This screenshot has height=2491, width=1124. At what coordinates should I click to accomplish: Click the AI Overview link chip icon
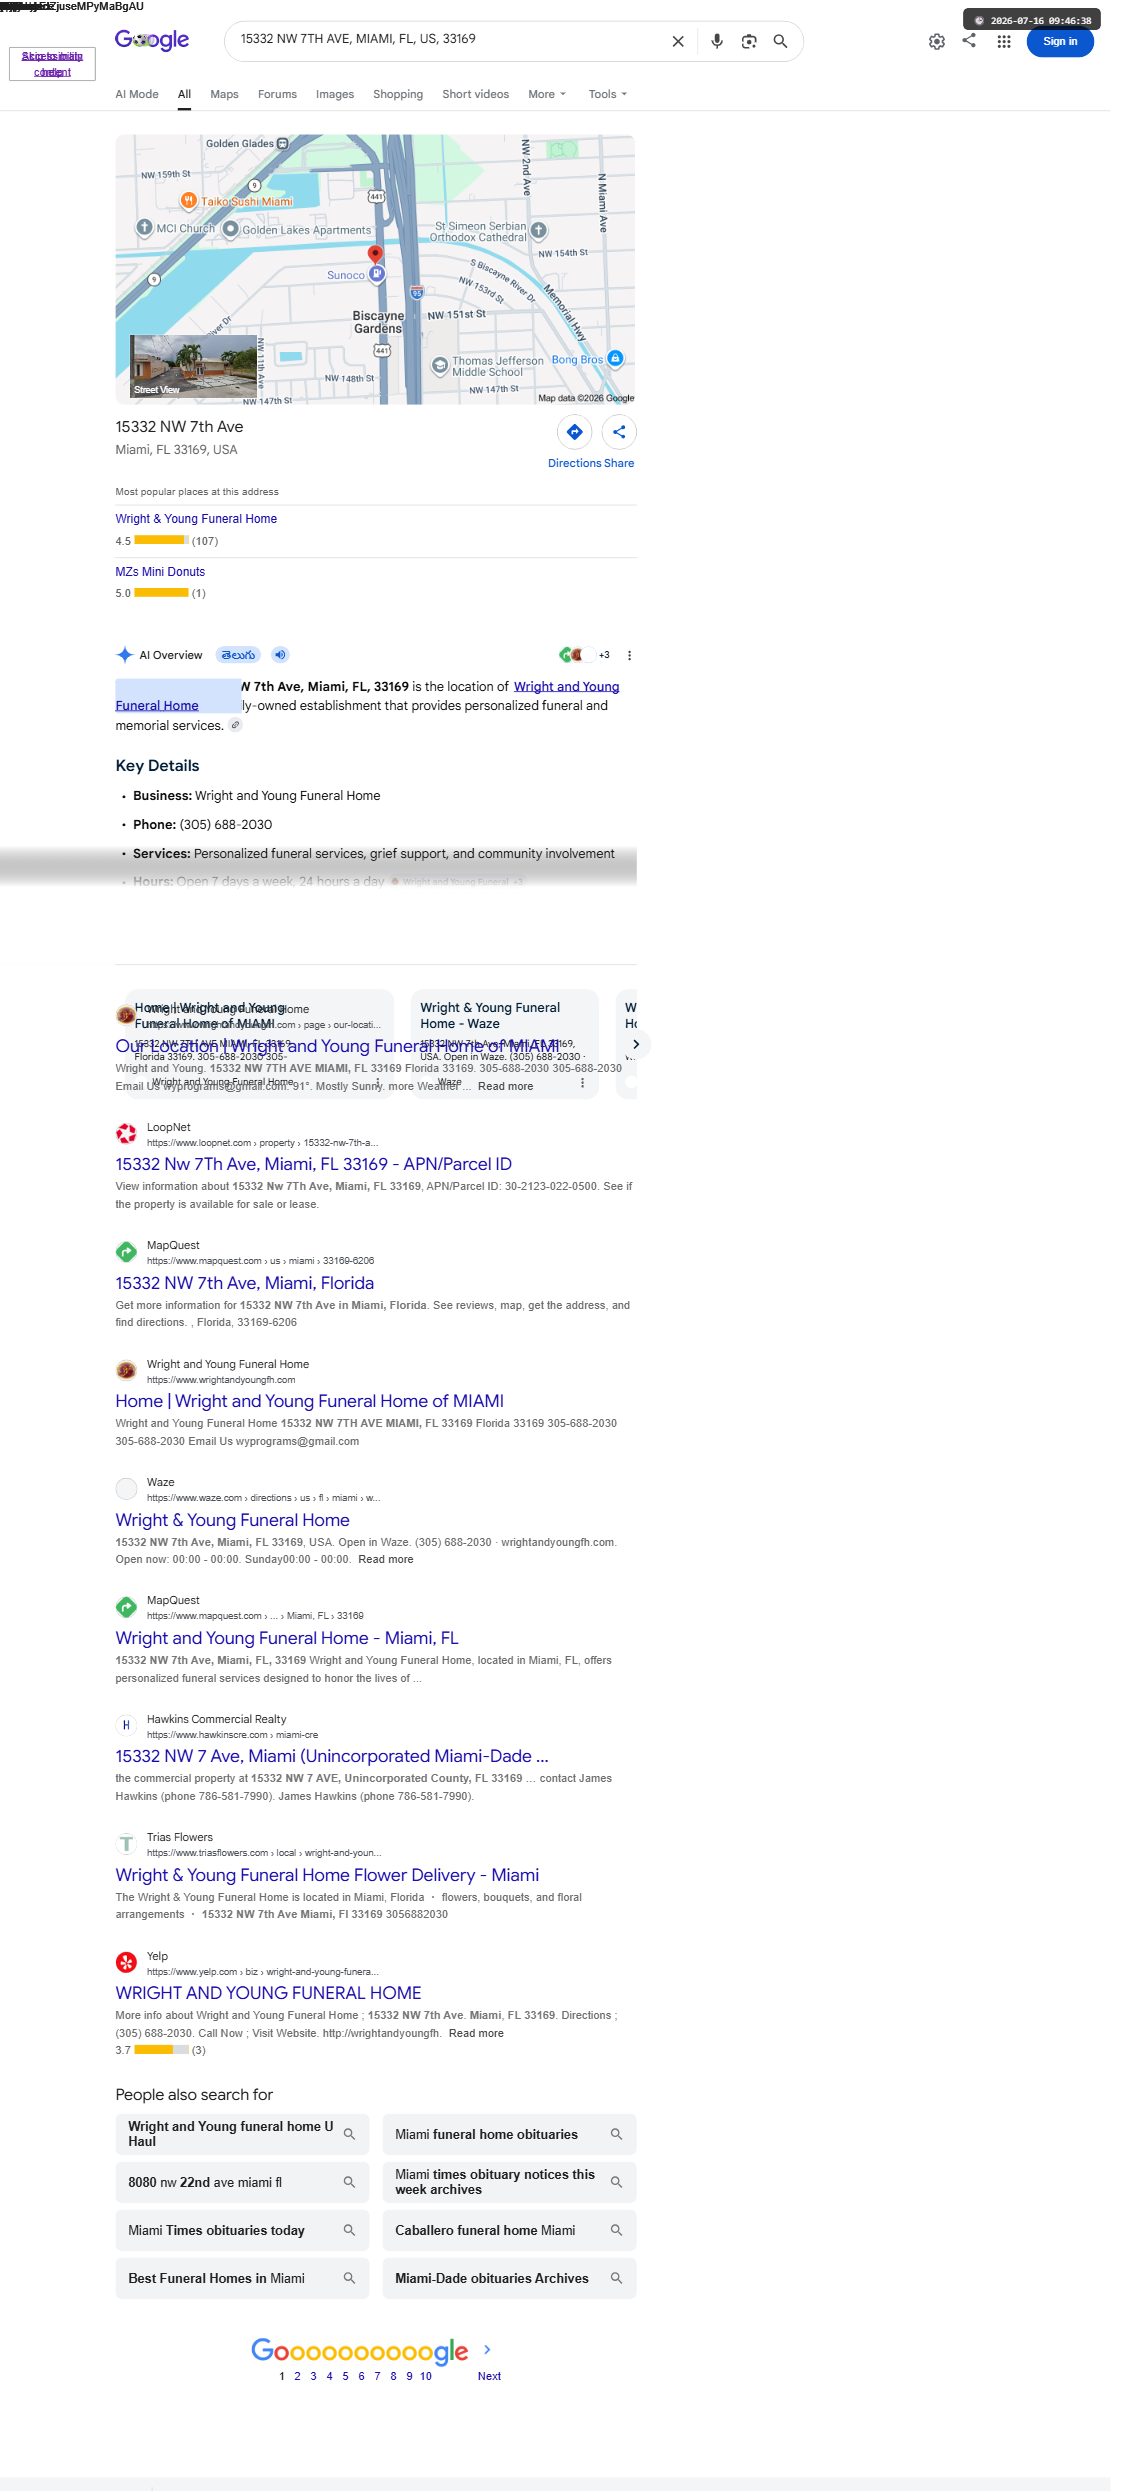coord(236,725)
